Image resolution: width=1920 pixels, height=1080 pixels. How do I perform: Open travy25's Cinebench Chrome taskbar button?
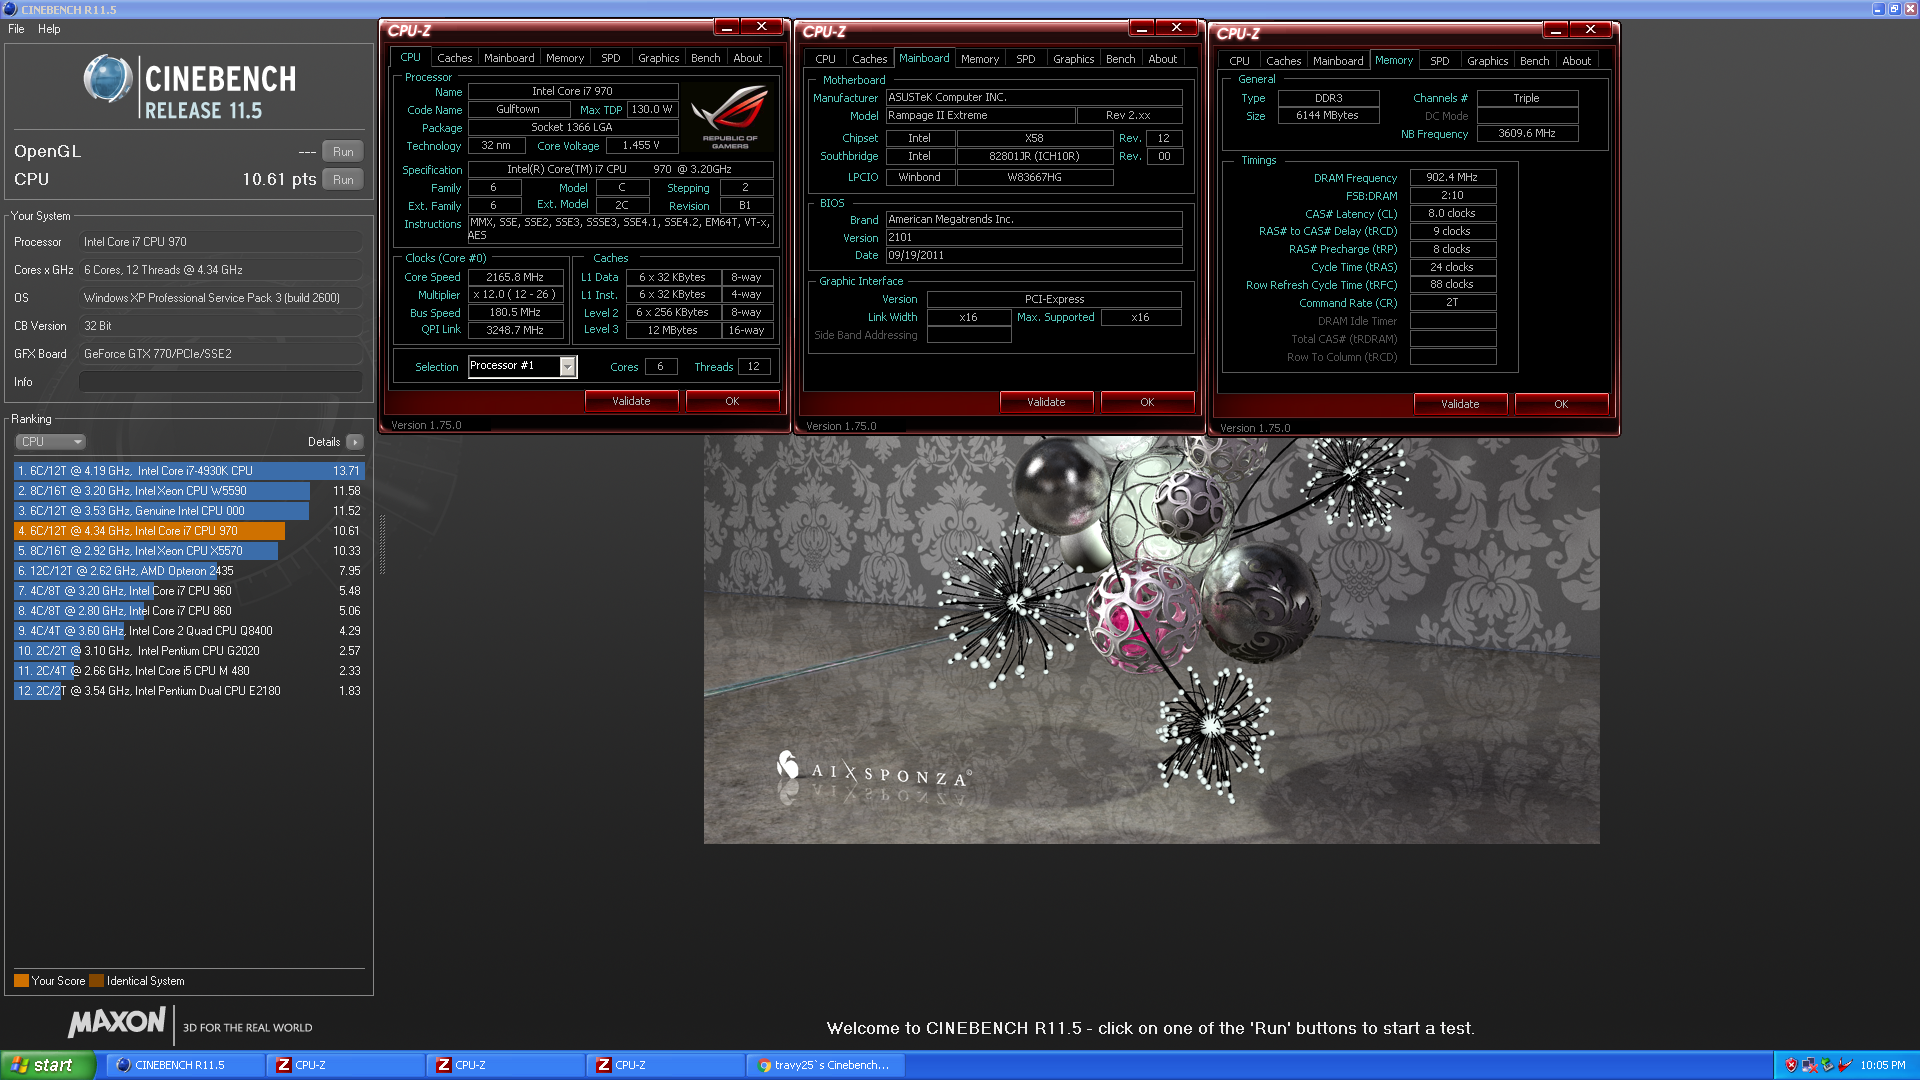826,1065
